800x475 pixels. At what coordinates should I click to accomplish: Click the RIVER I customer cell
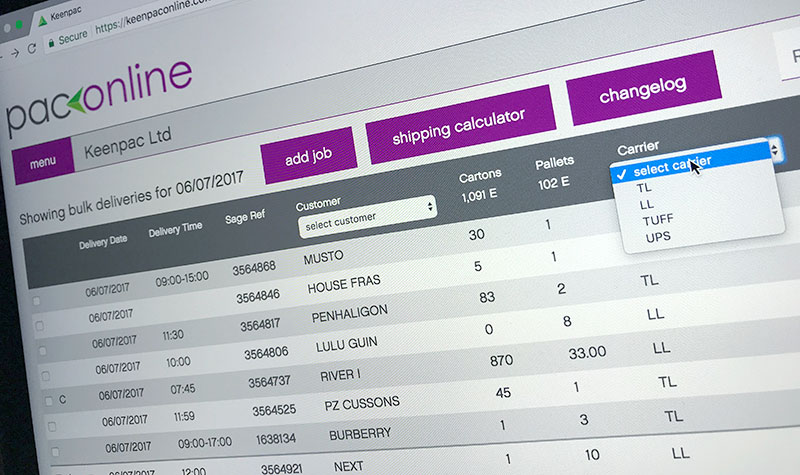[x=340, y=376]
